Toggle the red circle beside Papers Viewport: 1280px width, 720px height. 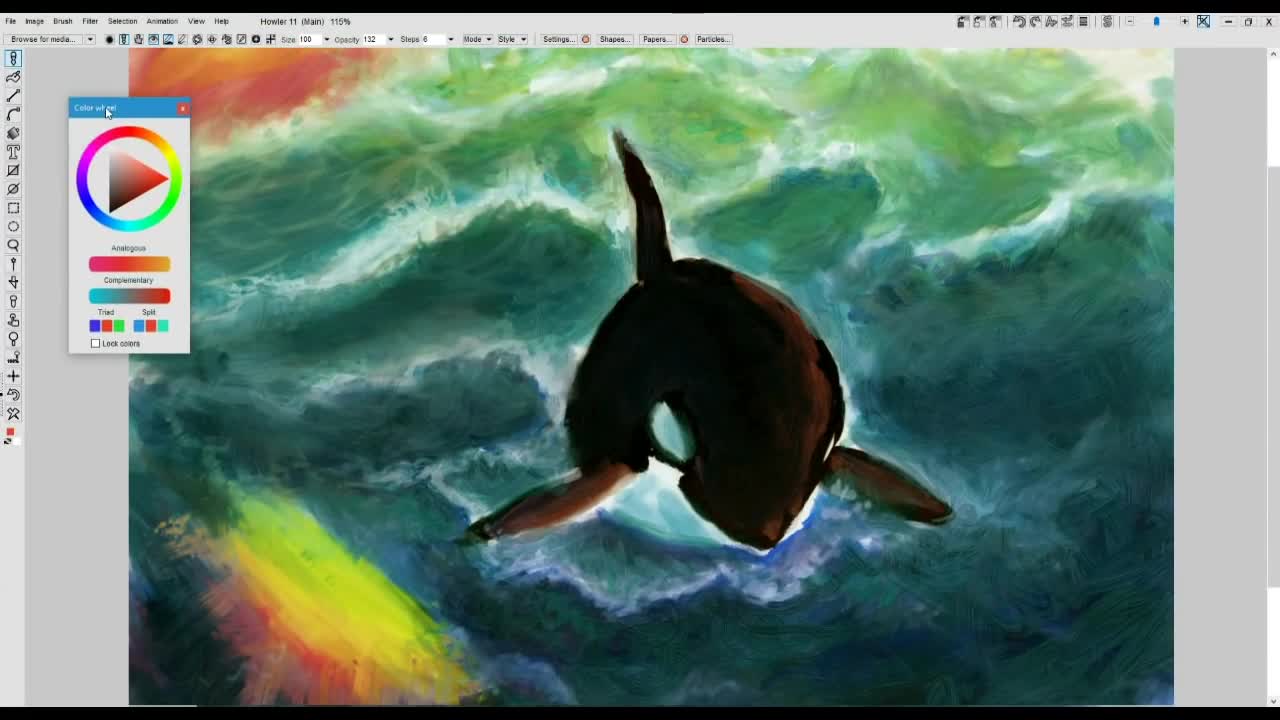pos(684,39)
